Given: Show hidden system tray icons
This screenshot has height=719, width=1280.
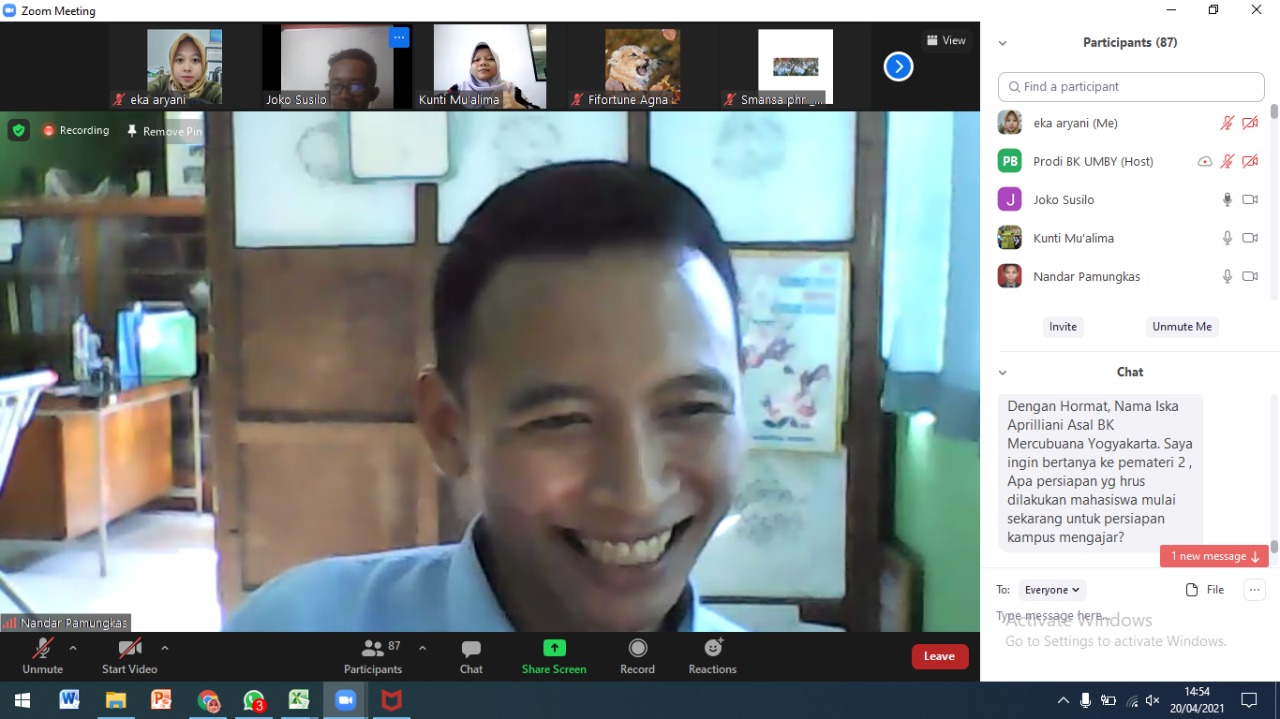Looking at the screenshot, I should [1063, 700].
